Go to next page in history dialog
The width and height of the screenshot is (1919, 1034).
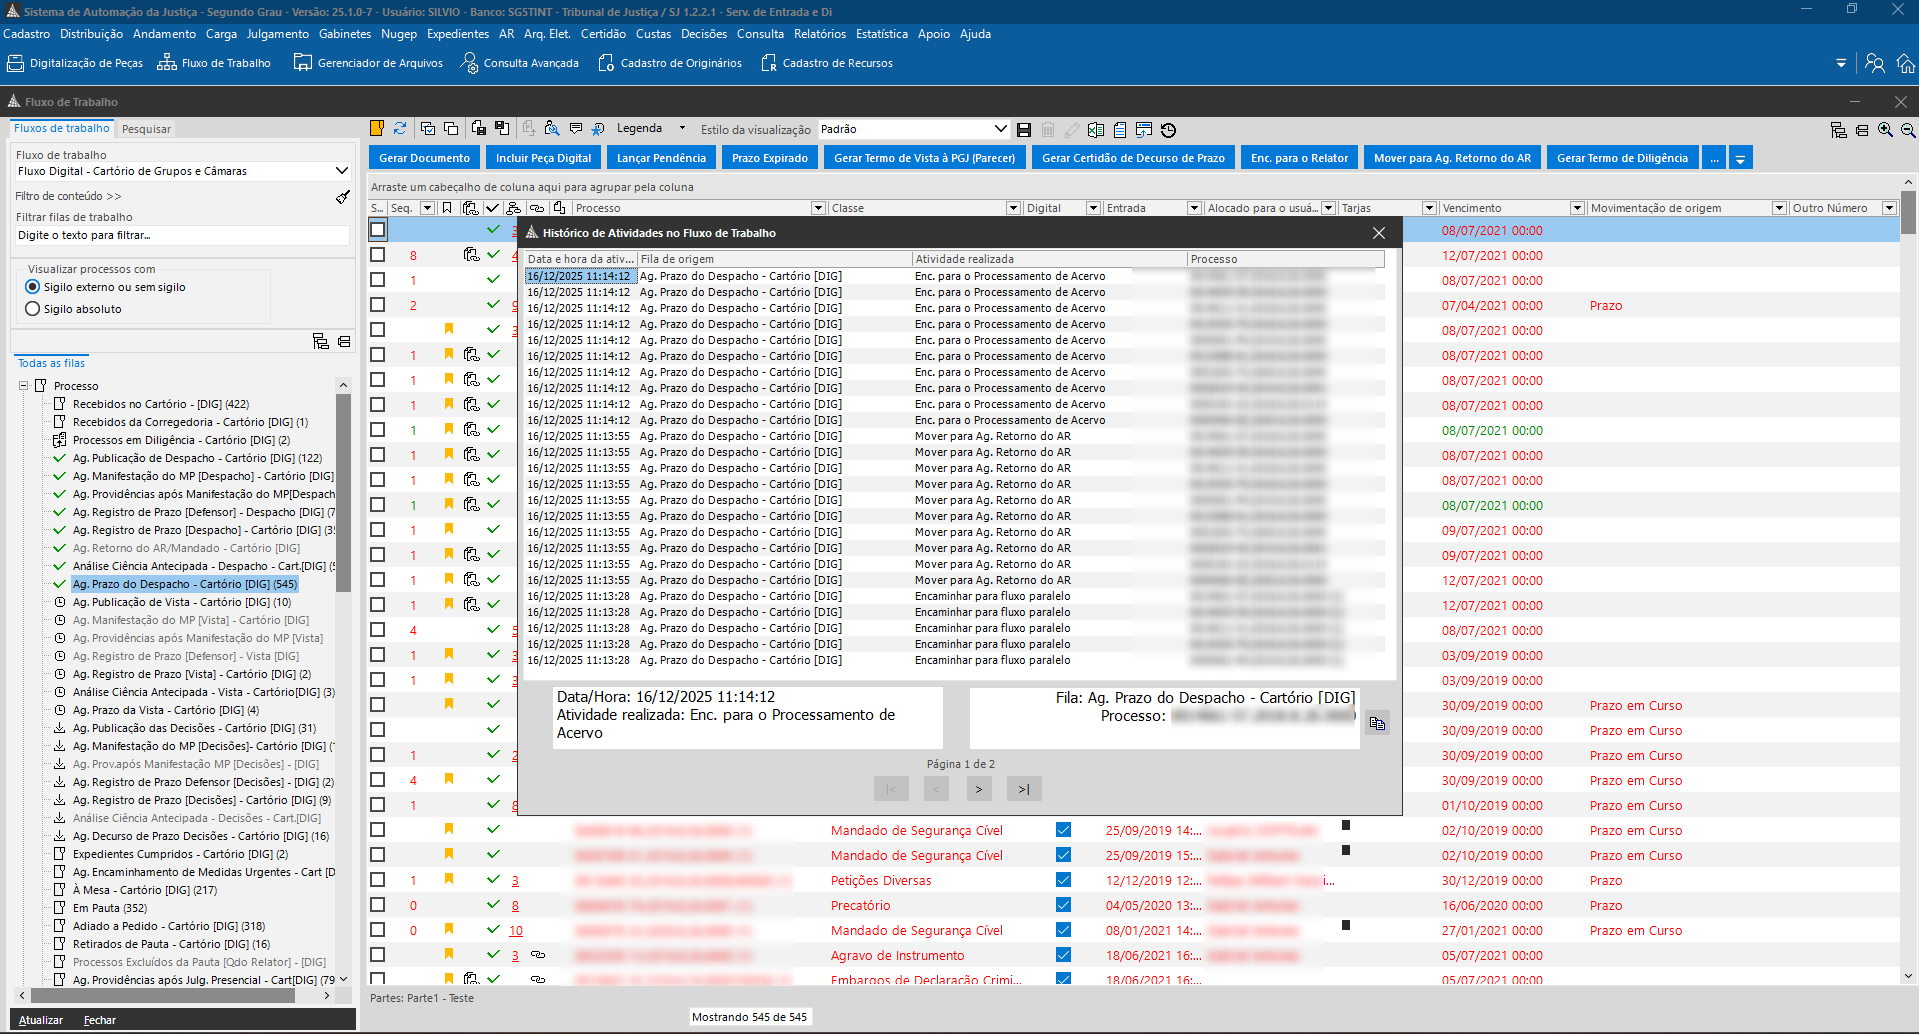(978, 789)
